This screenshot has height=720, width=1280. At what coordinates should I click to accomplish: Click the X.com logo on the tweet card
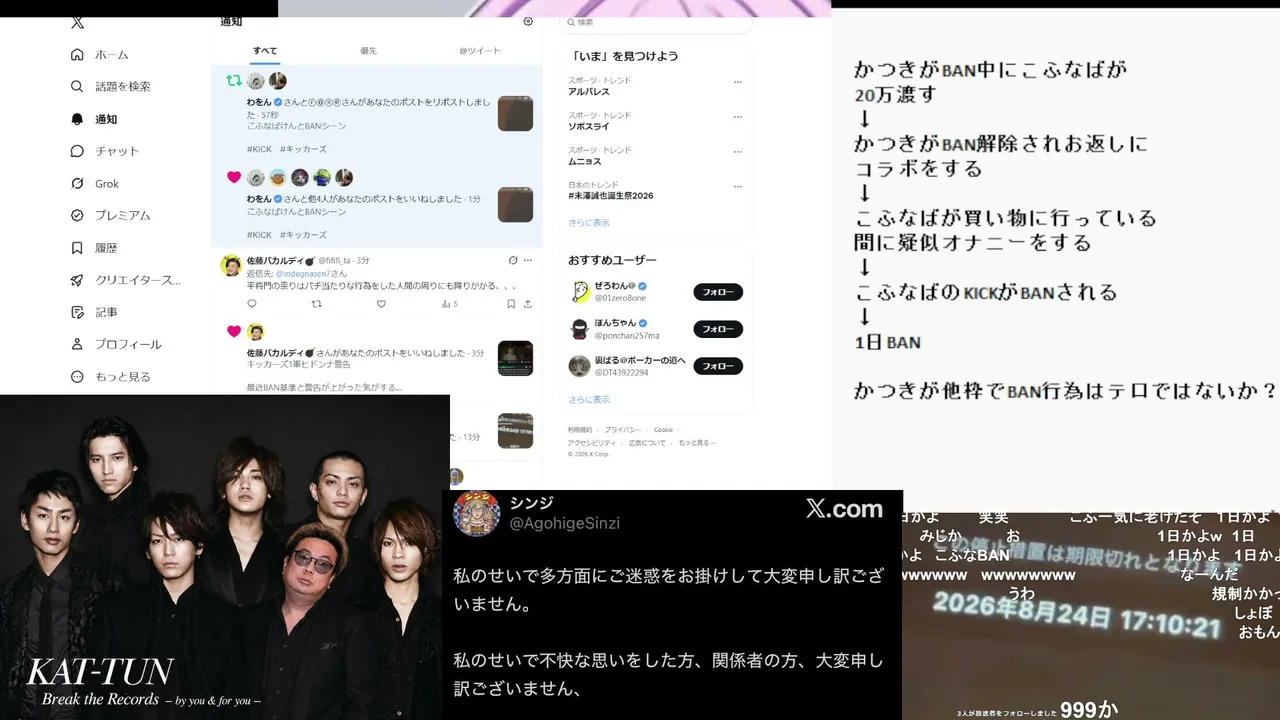point(844,509)
